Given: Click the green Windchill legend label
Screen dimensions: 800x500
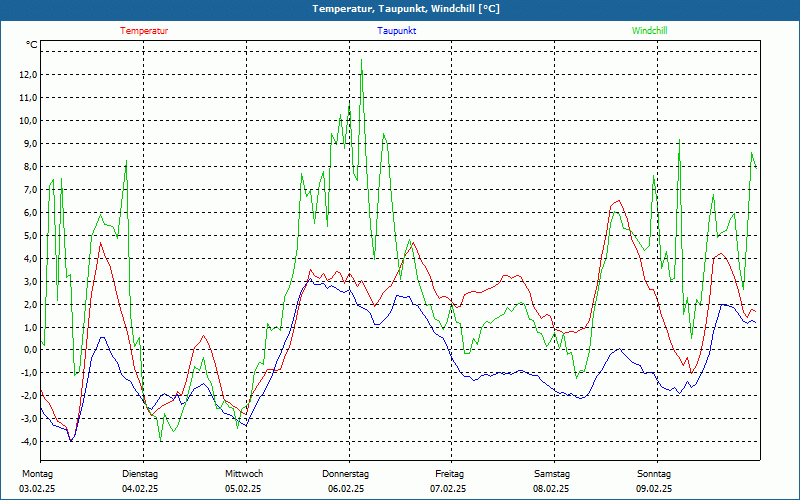Looking at the screenshot, I should (649, 31).
